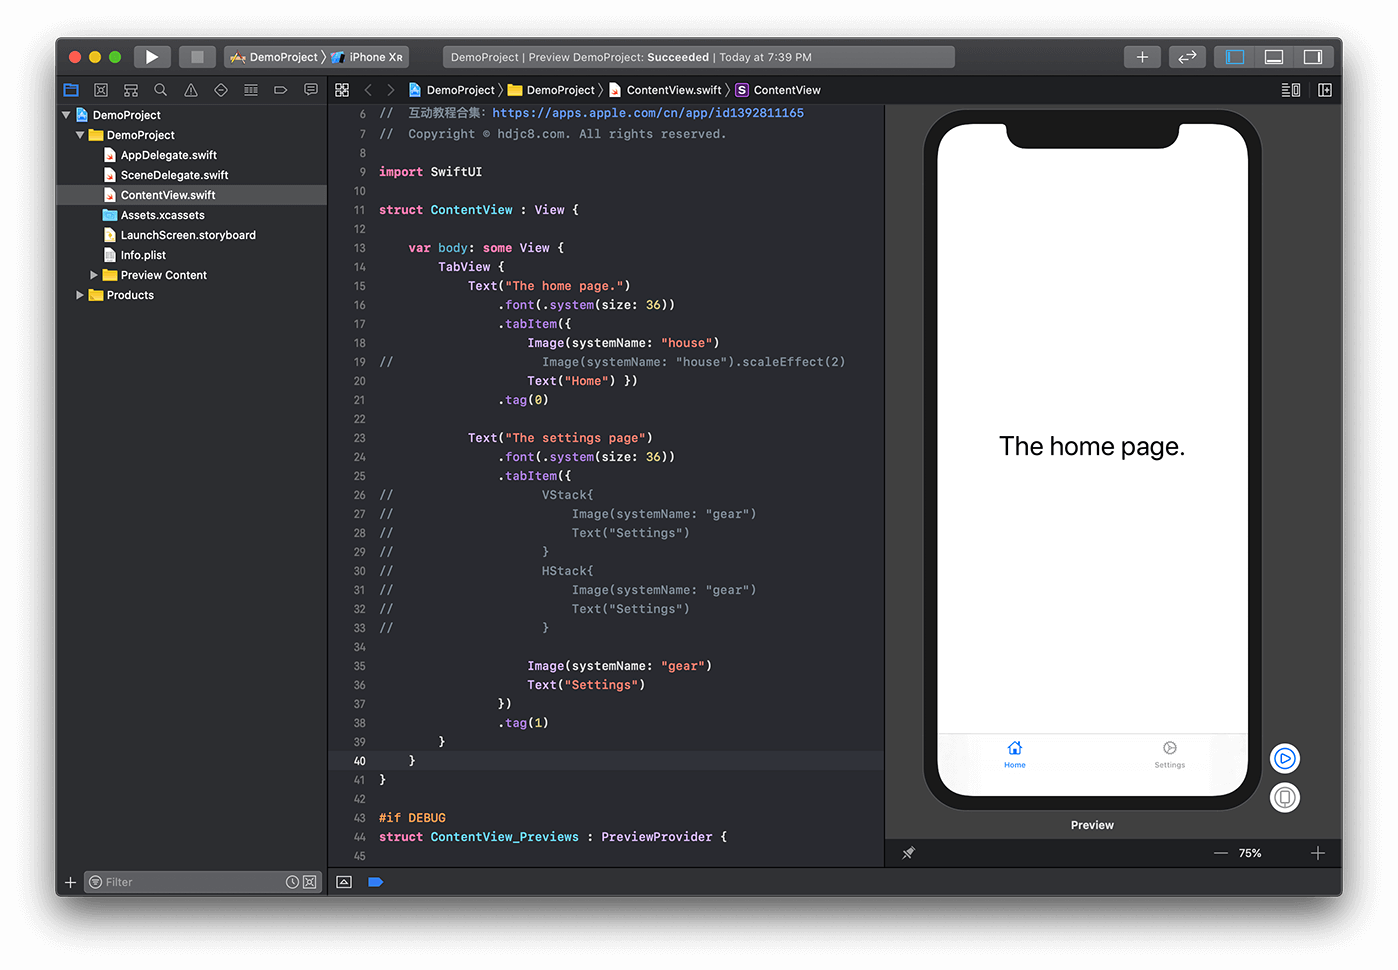Open the 75% zoom level menu

(x=1250, y=853)
